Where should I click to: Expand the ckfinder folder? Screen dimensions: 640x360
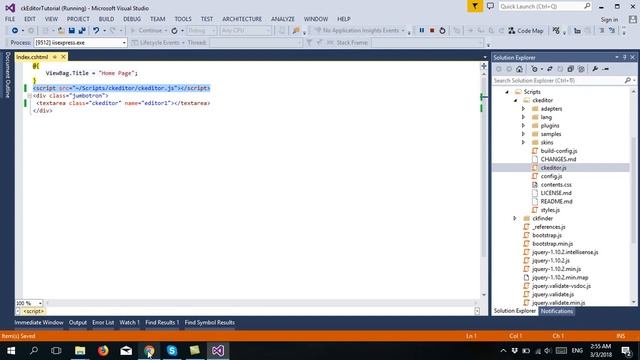click(x=515, y=218)
